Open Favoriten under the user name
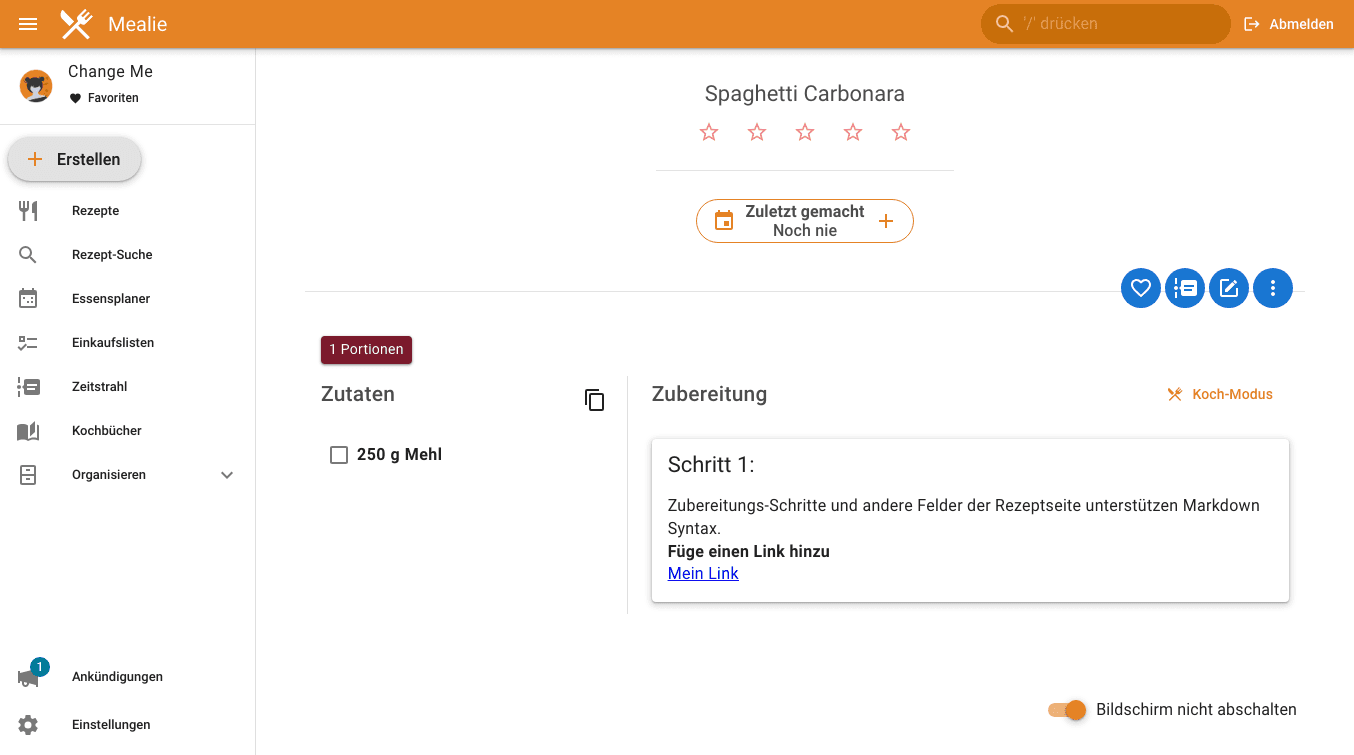This screenshot has height=755, width=1354. coord(104,98)
